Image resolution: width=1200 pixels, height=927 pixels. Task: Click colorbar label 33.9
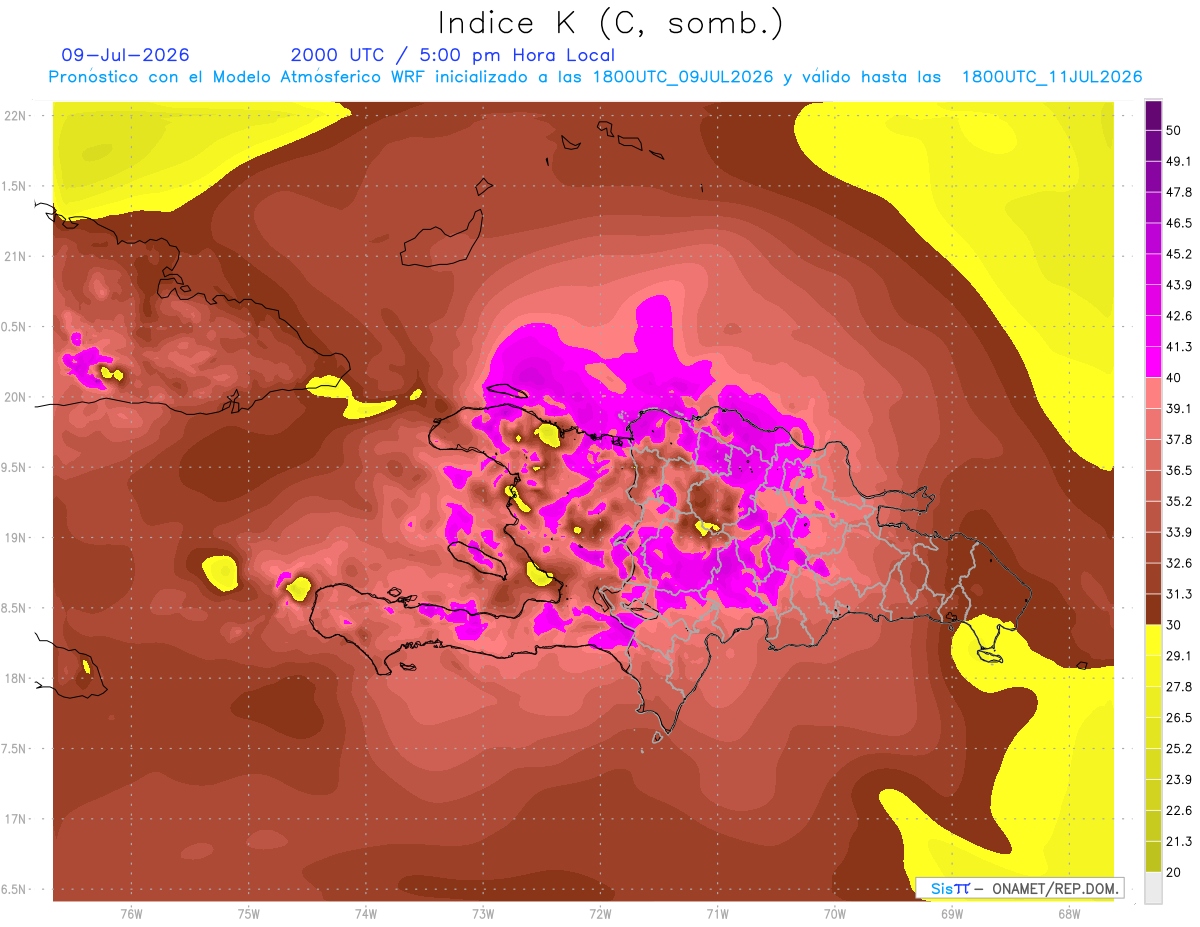coord(1179,532)
